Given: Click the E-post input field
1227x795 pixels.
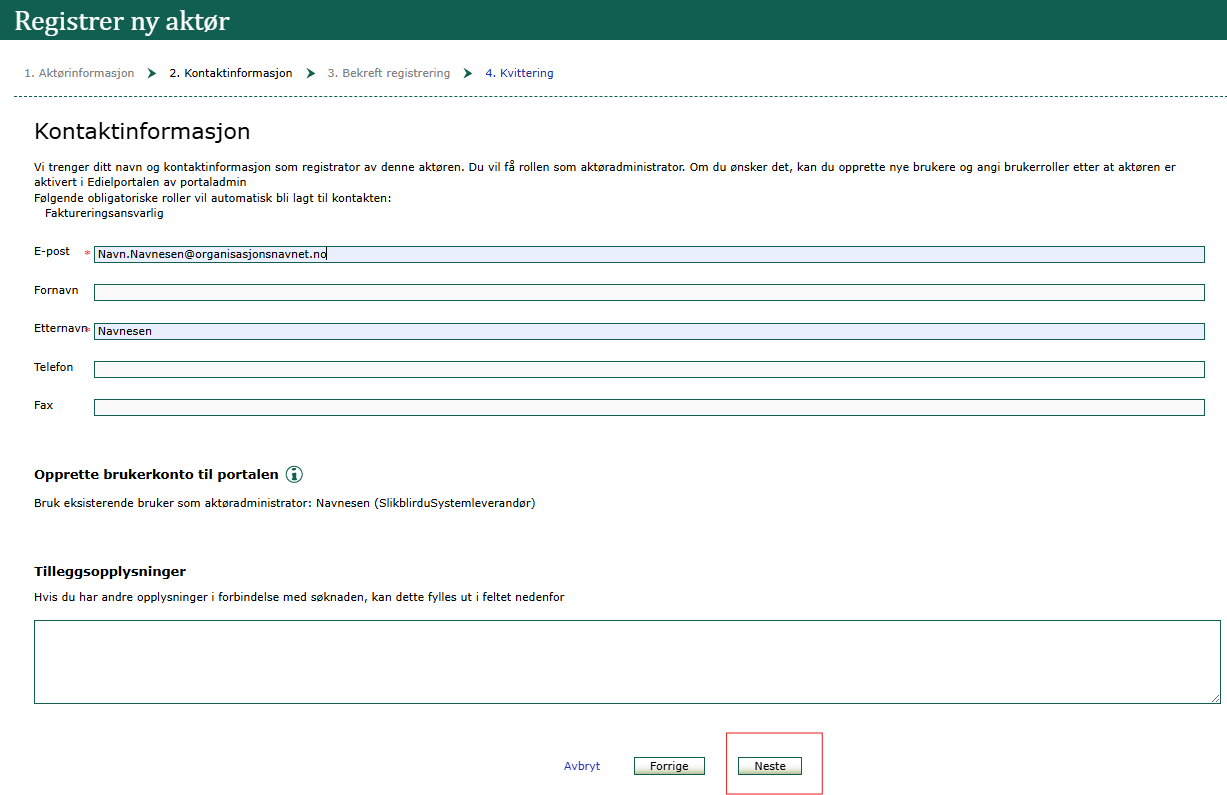Looking at the screenshot, I should 649,254.
